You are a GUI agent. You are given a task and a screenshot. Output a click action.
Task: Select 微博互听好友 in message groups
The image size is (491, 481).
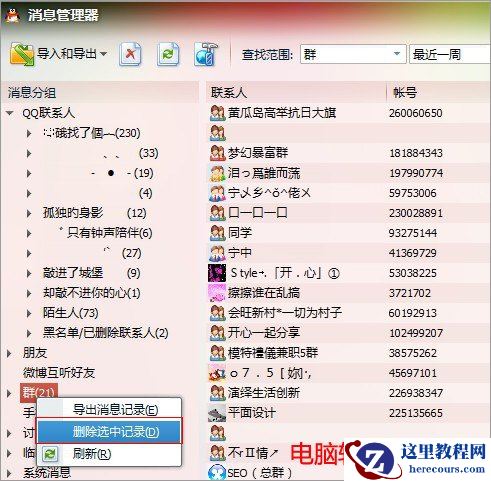coord(59,373)
